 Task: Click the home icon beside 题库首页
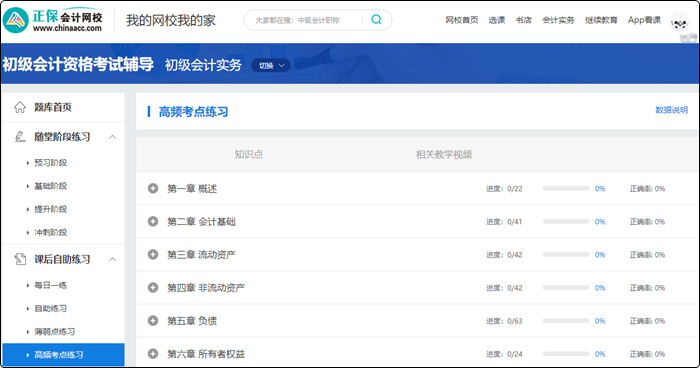pyautogui.click(x=20, y=107)
